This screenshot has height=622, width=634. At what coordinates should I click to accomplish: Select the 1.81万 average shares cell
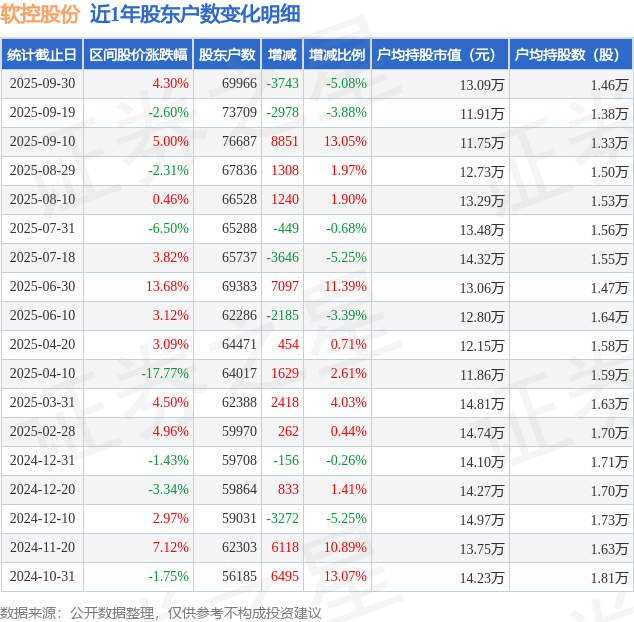tap(609, 577)
